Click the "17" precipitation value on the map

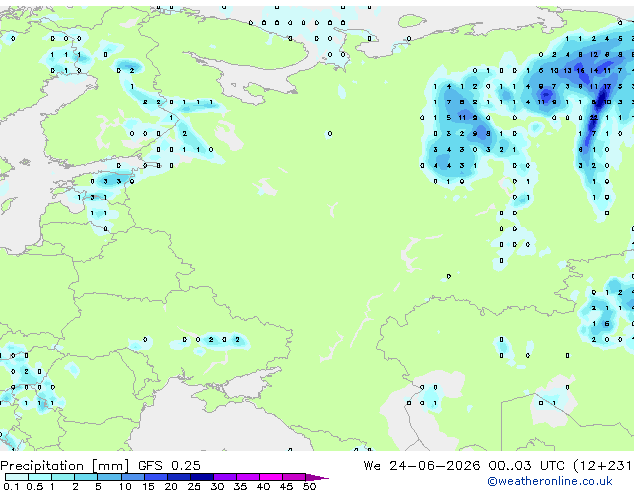[607, 86]
